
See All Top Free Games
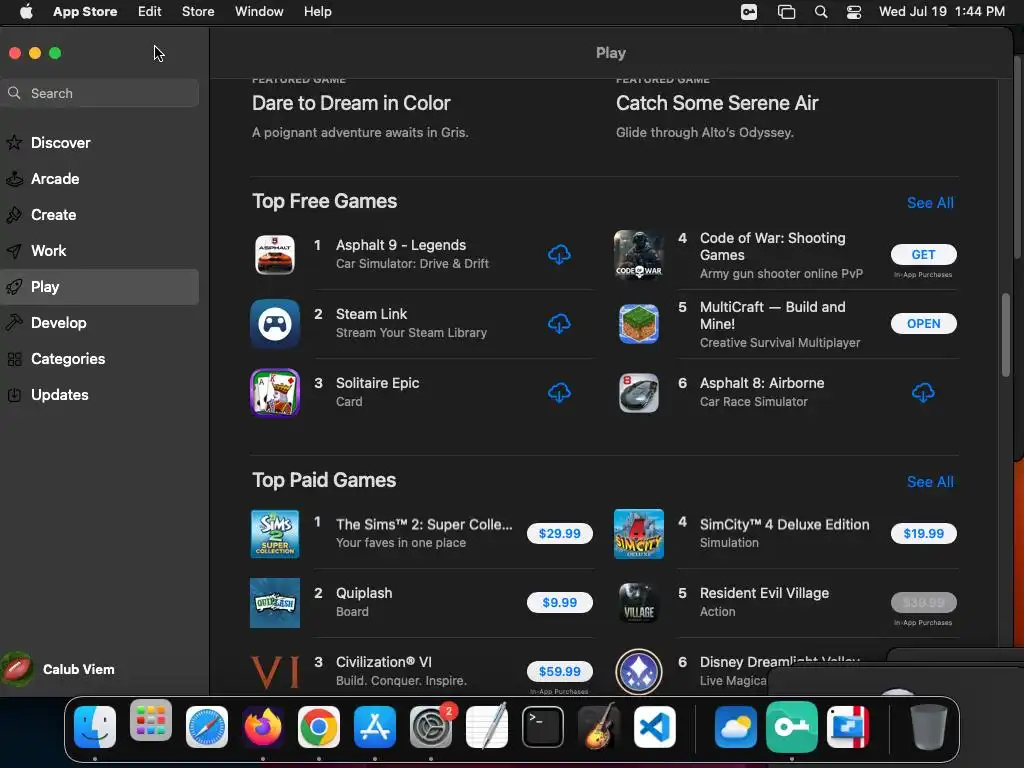point(930,202)
